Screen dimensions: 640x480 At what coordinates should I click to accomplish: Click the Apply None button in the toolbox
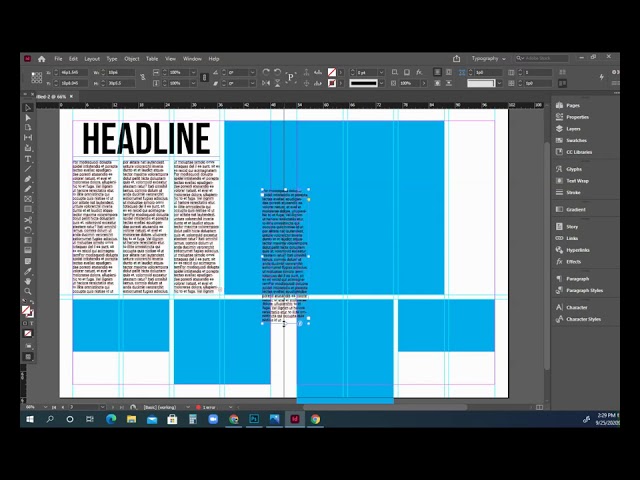pyautogui.click(x=28, y=334)
